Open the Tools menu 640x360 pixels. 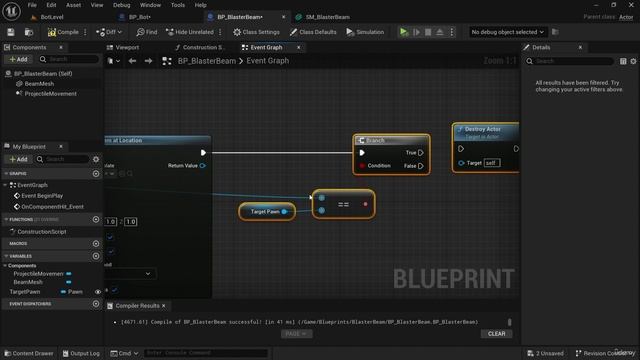tap(178, 5)
